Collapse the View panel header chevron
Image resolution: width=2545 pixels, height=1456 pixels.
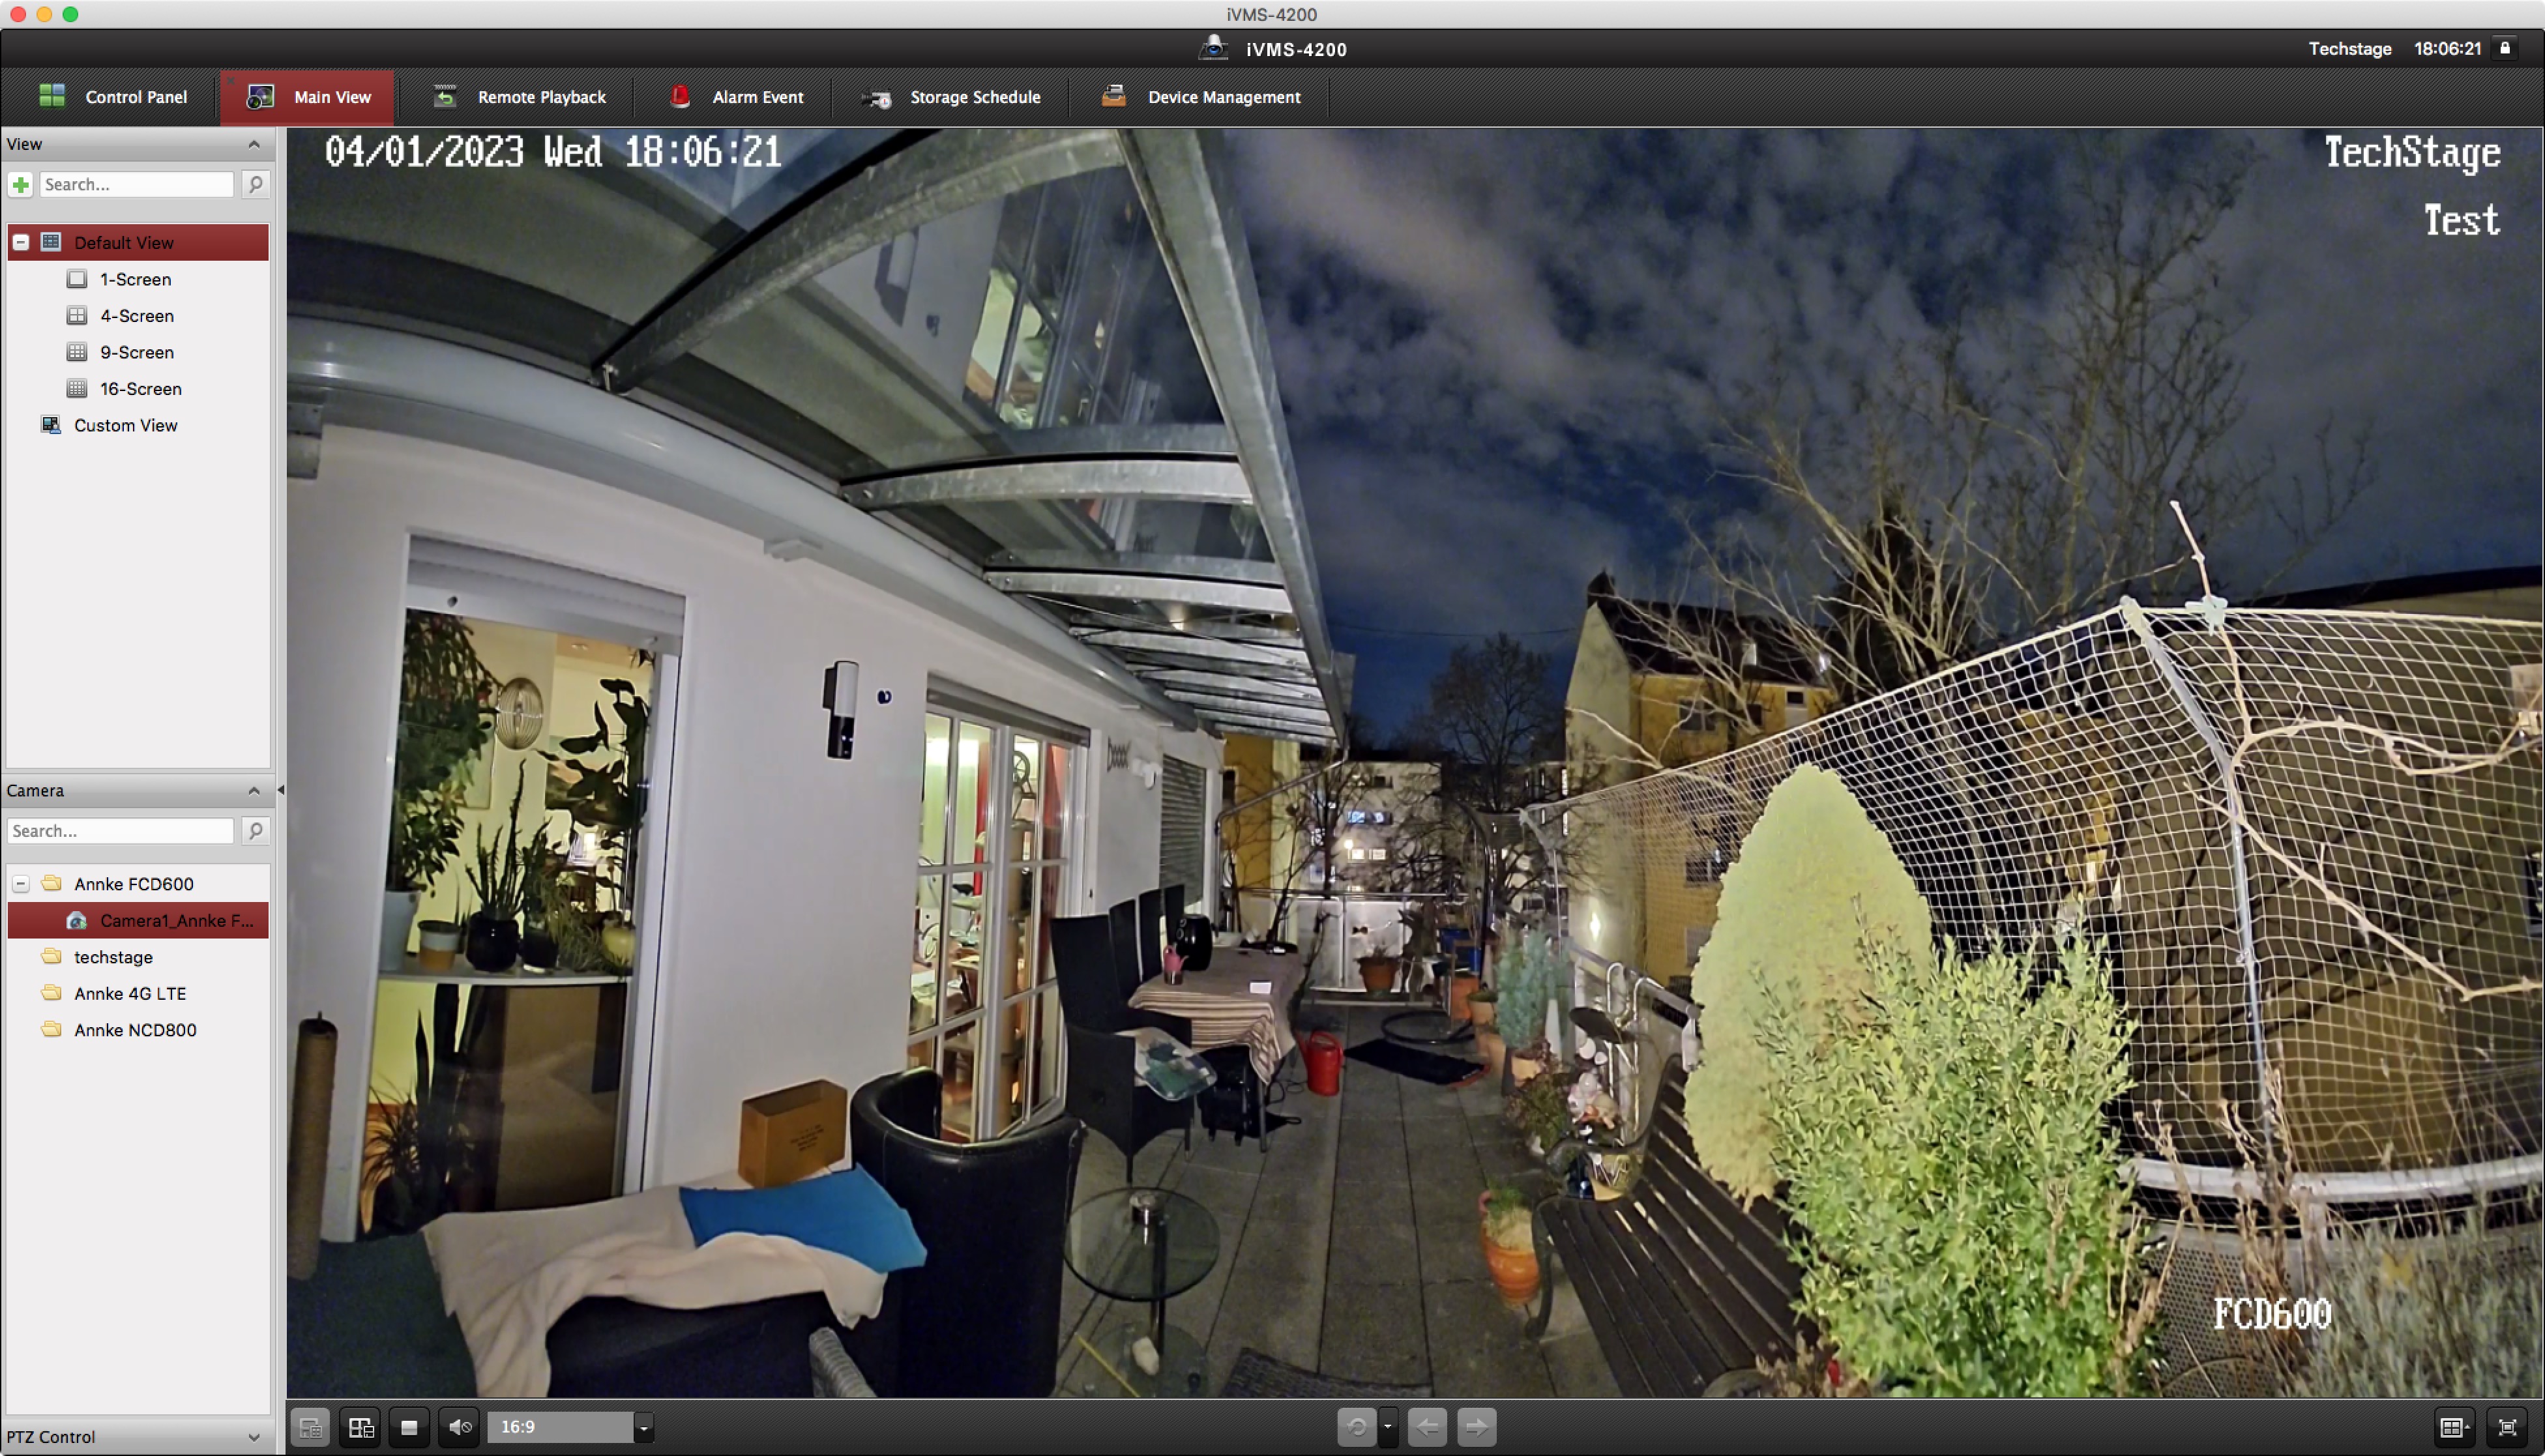click(254, 144)
